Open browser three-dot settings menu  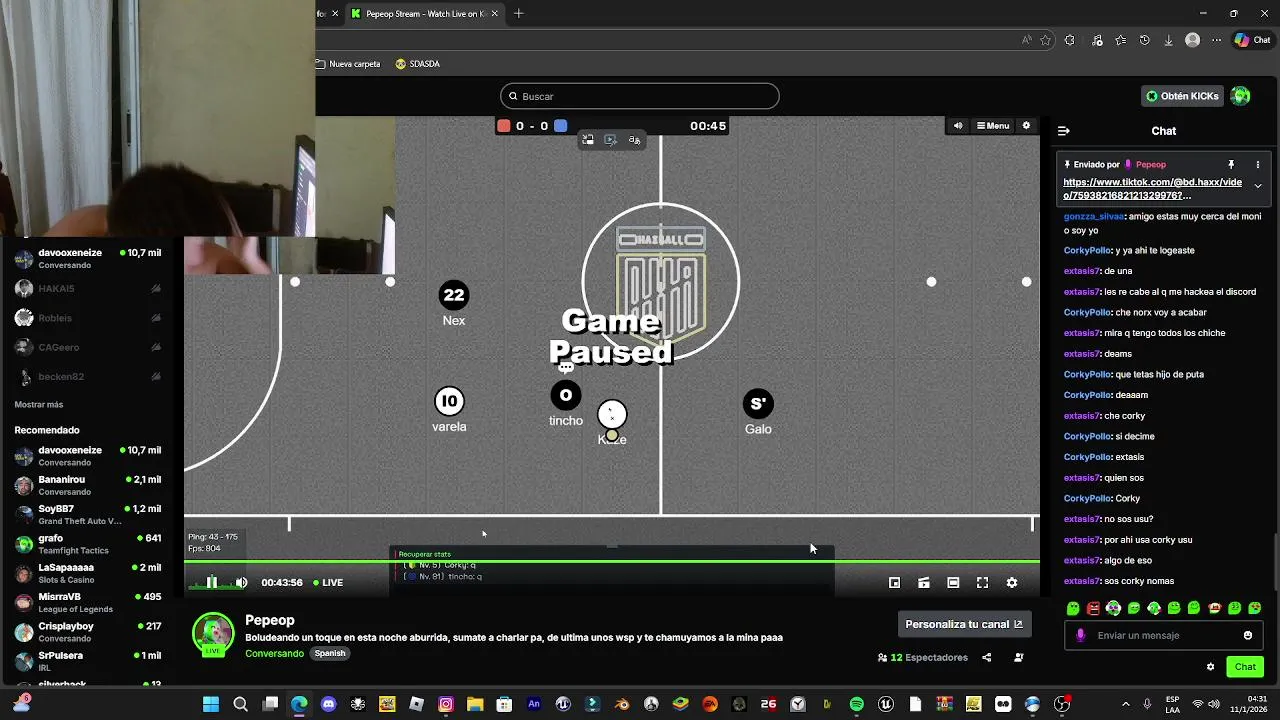point(1216,40)
